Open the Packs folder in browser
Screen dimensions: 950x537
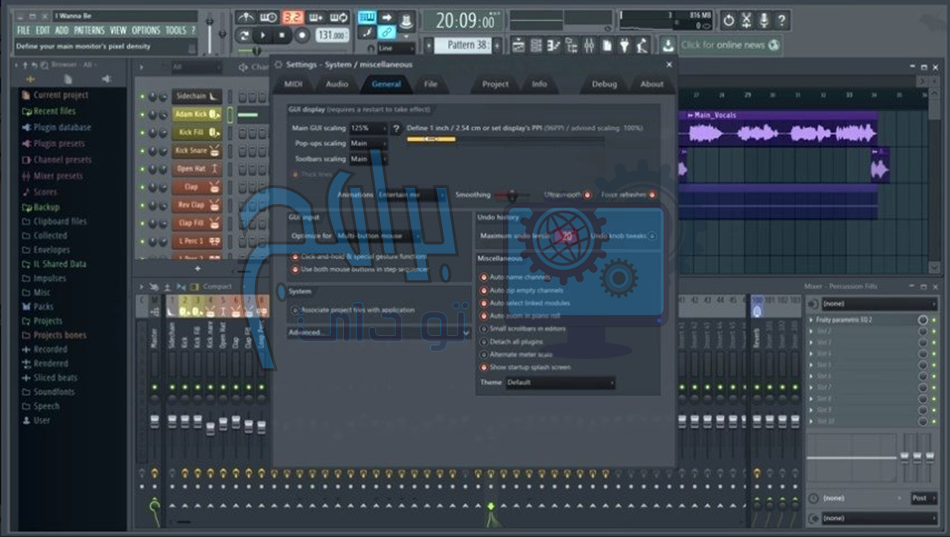pyautogui.click(x=44, y=307)
